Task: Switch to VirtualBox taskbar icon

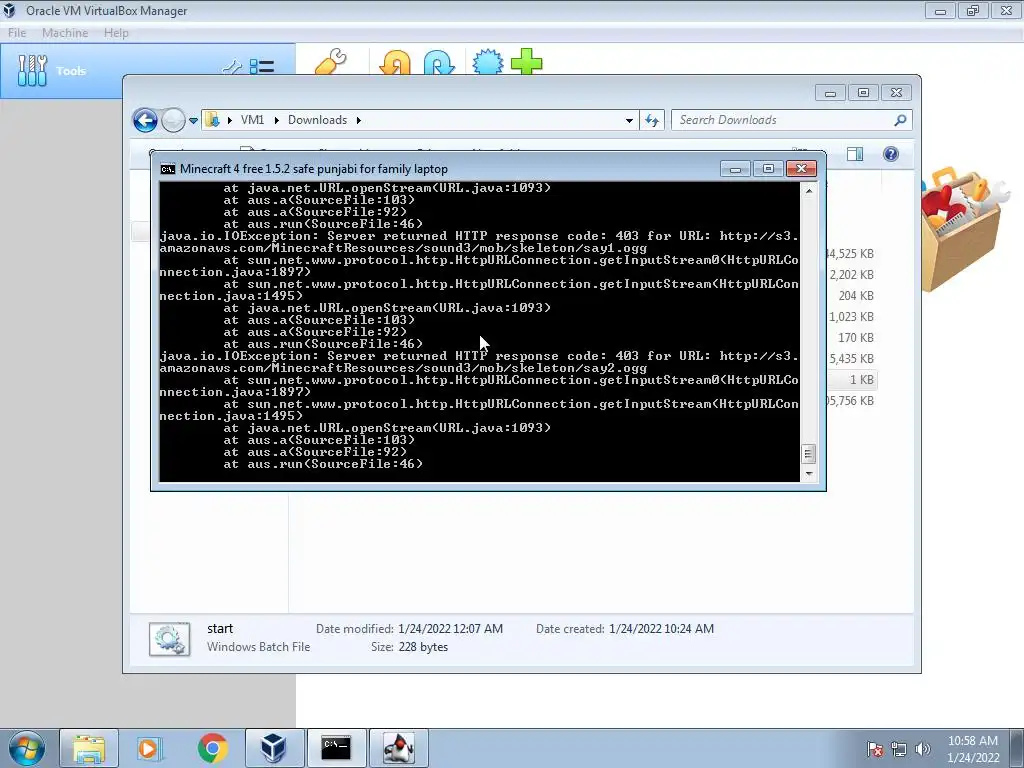Action: click(x=274, y=748)
